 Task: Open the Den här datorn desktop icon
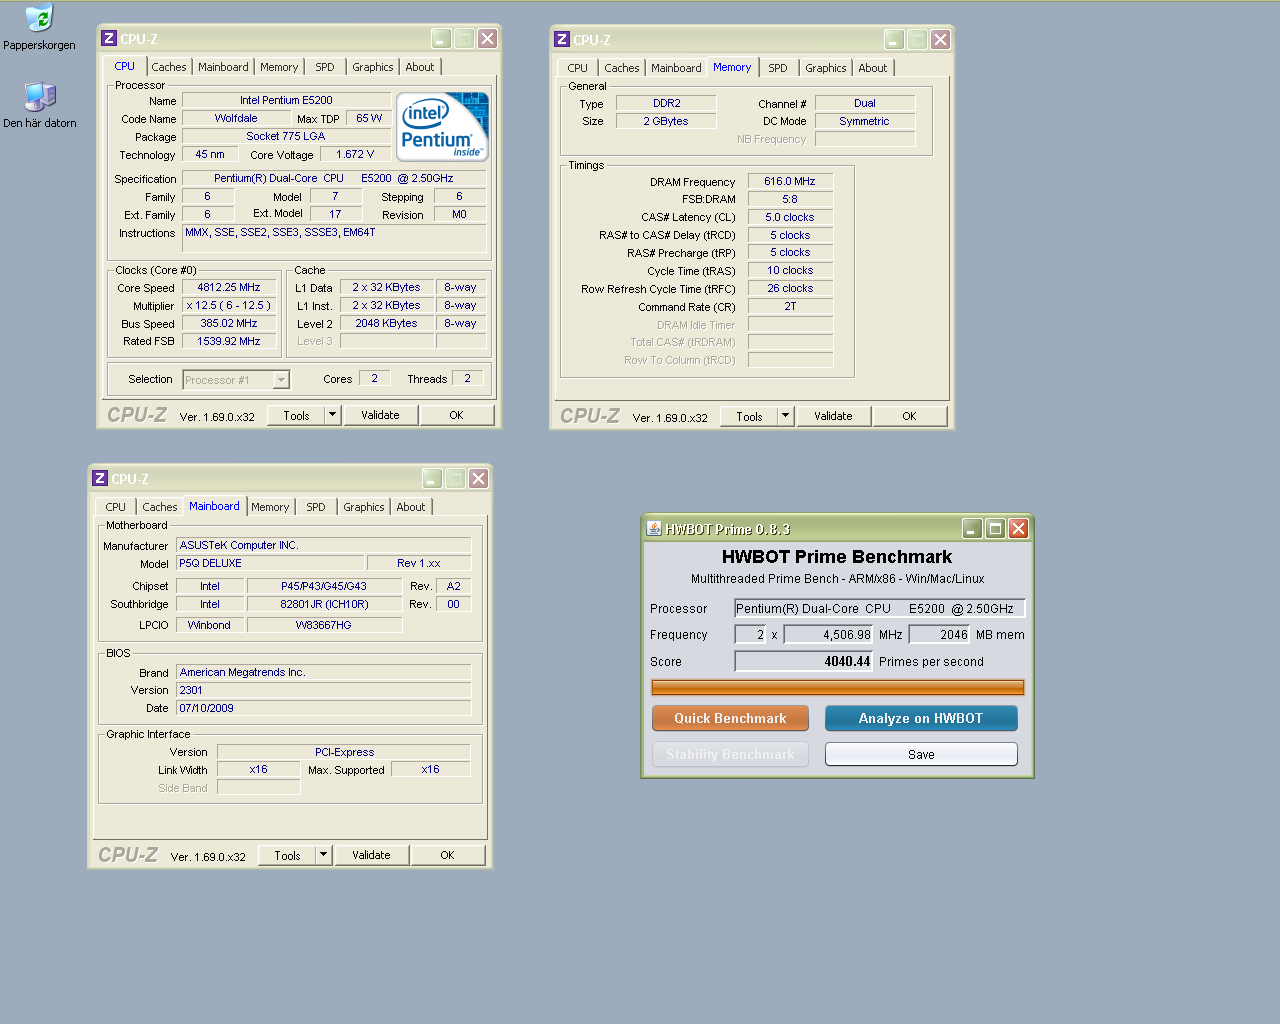pos(40,97)
